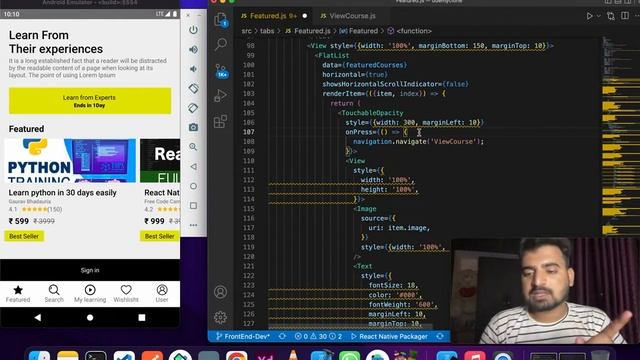The height and width of the screenshot is (360, 640).
Task: Open Manage gear icon in VS Code
Action: 220,317
